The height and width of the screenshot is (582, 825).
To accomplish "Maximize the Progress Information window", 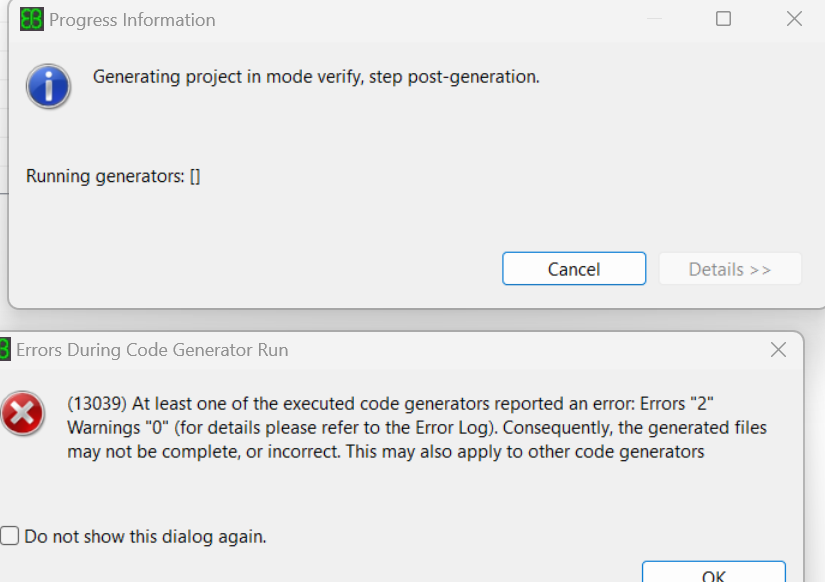I will [x=724, y=19].
